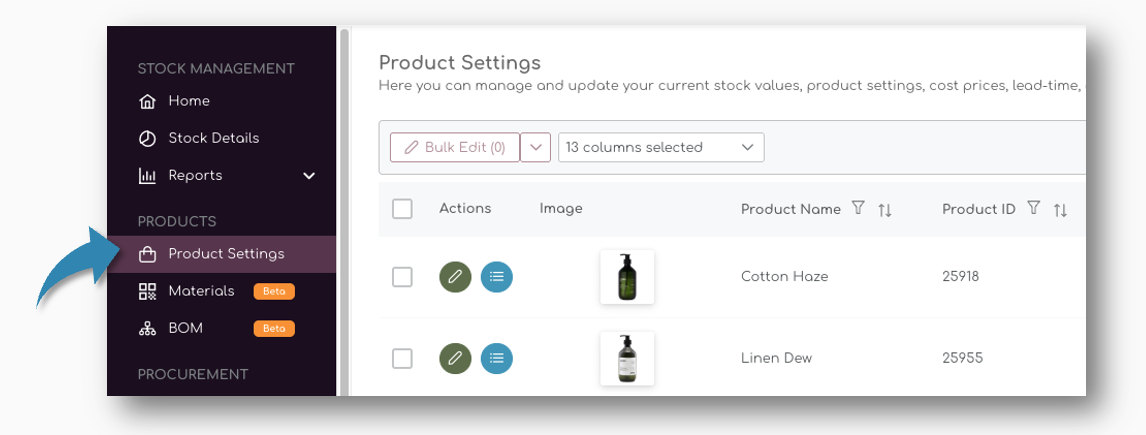
Task: Open the Bulk Edit dropdown arrow
Action: pos(536,147)
